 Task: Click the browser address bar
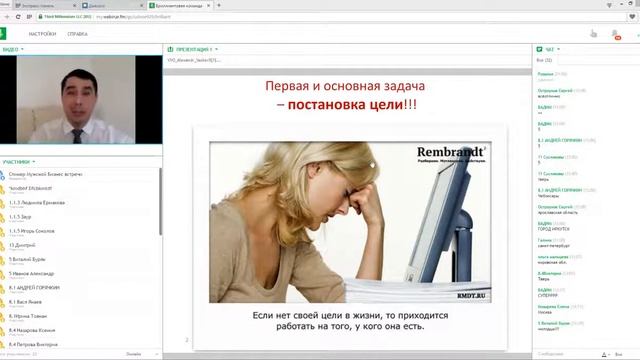point(331,17)
